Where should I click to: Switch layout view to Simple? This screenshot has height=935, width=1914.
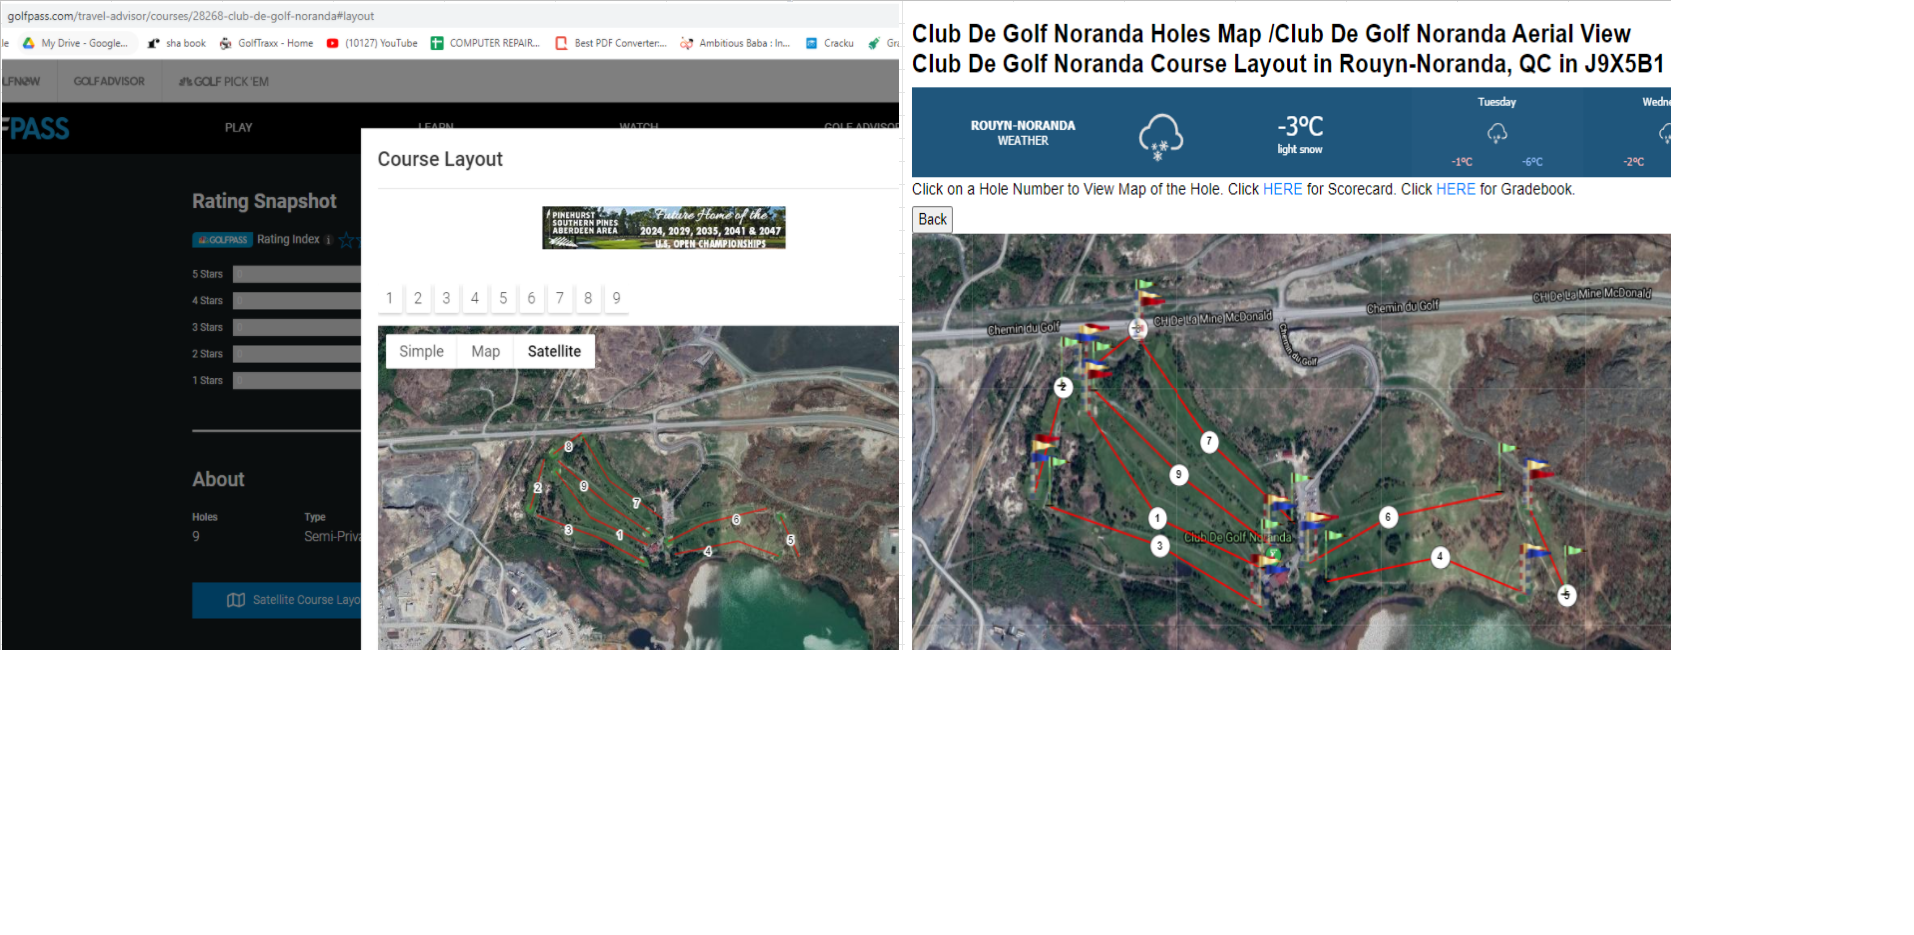tap(421, 351)
